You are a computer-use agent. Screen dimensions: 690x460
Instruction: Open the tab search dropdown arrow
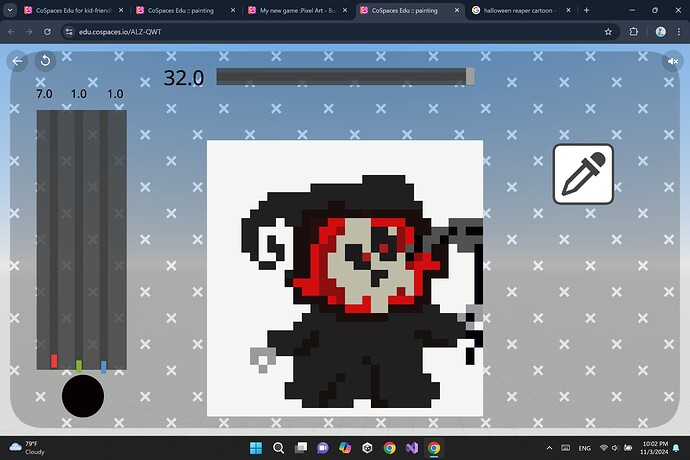pyautogui.click(x=10, y=10)
